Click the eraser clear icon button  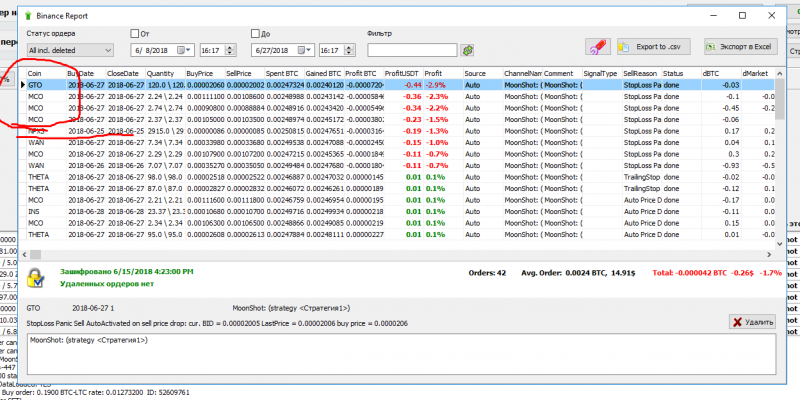coord(596,47)
